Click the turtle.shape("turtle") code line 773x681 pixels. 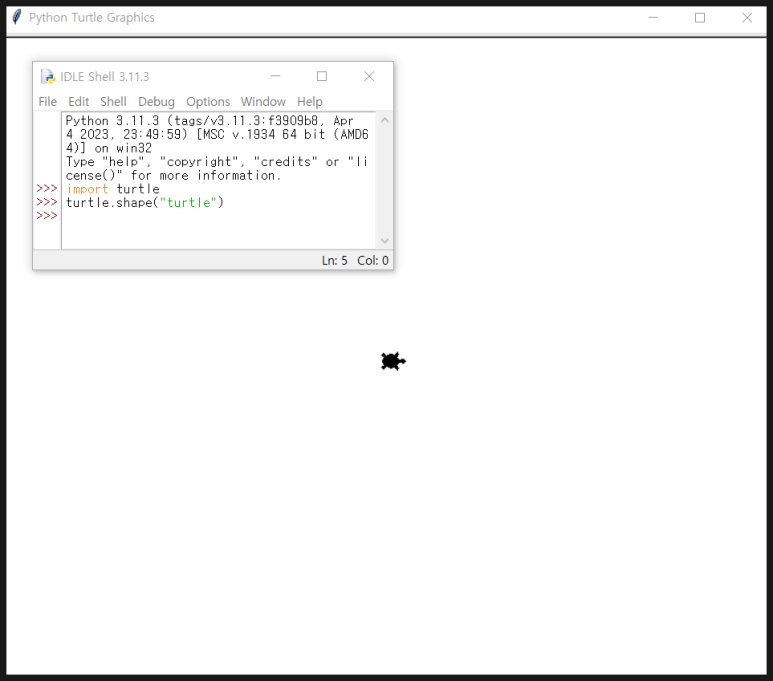145,202
